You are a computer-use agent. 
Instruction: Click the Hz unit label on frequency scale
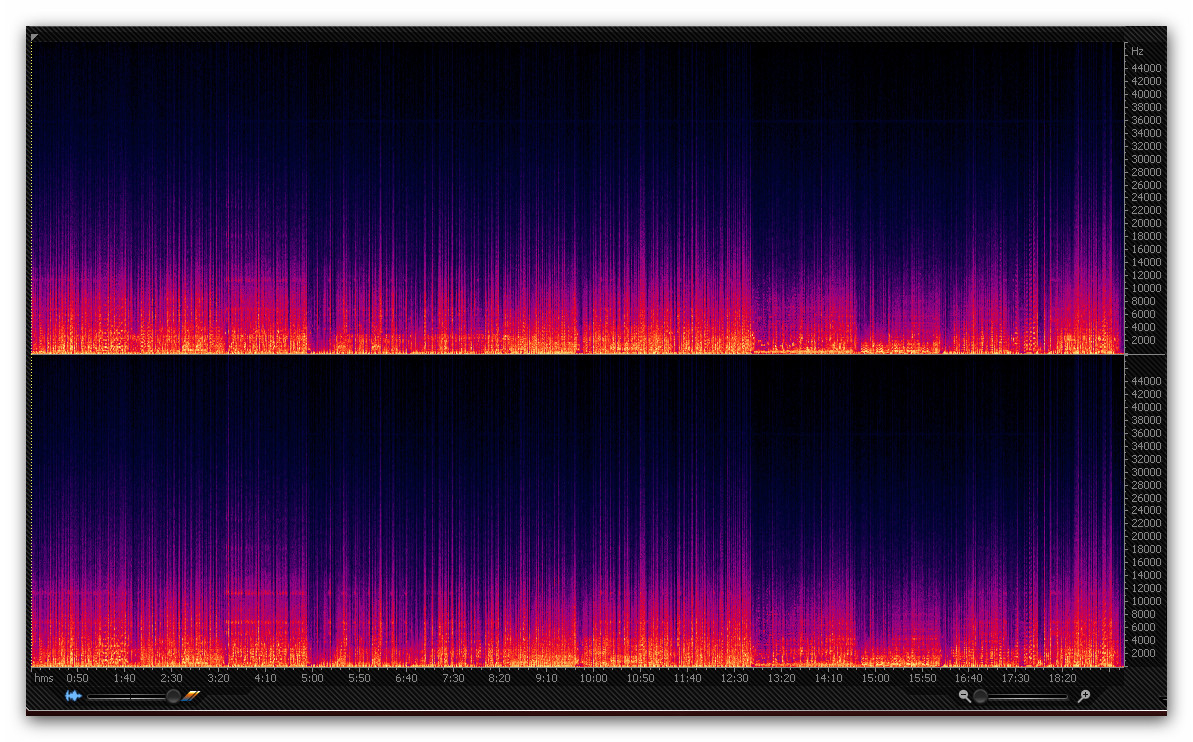pyautogui.click(x=1137, y=52)
